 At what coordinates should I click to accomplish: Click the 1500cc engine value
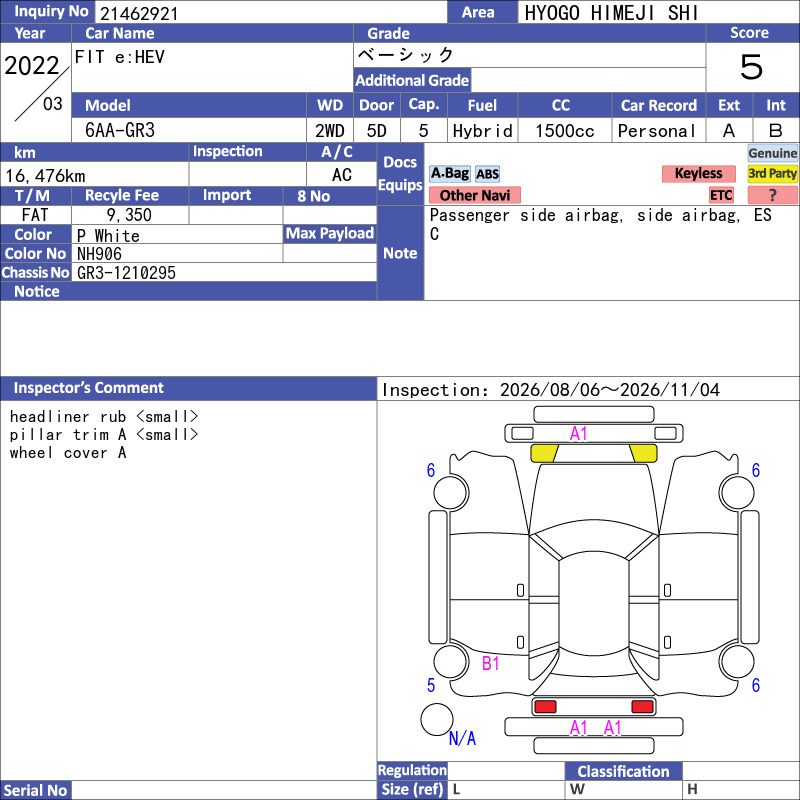[x=565, y=131]
